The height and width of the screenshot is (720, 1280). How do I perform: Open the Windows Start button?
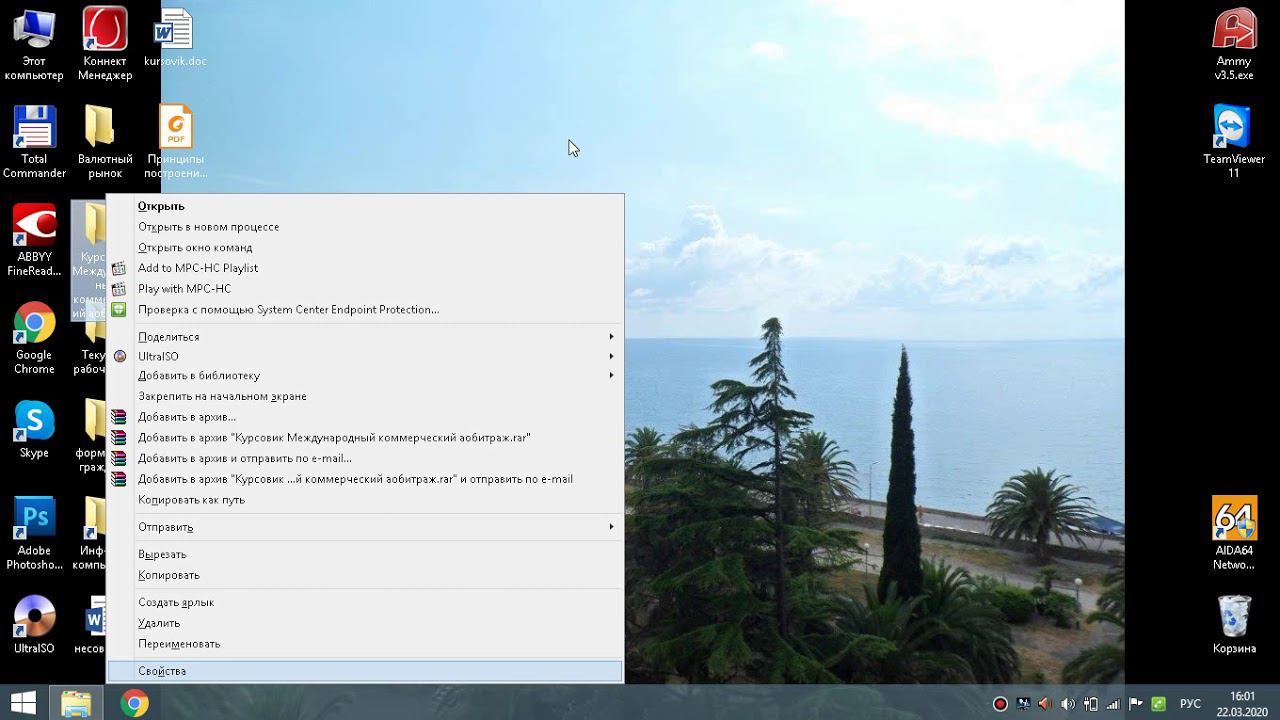click(x=23, y=703)
